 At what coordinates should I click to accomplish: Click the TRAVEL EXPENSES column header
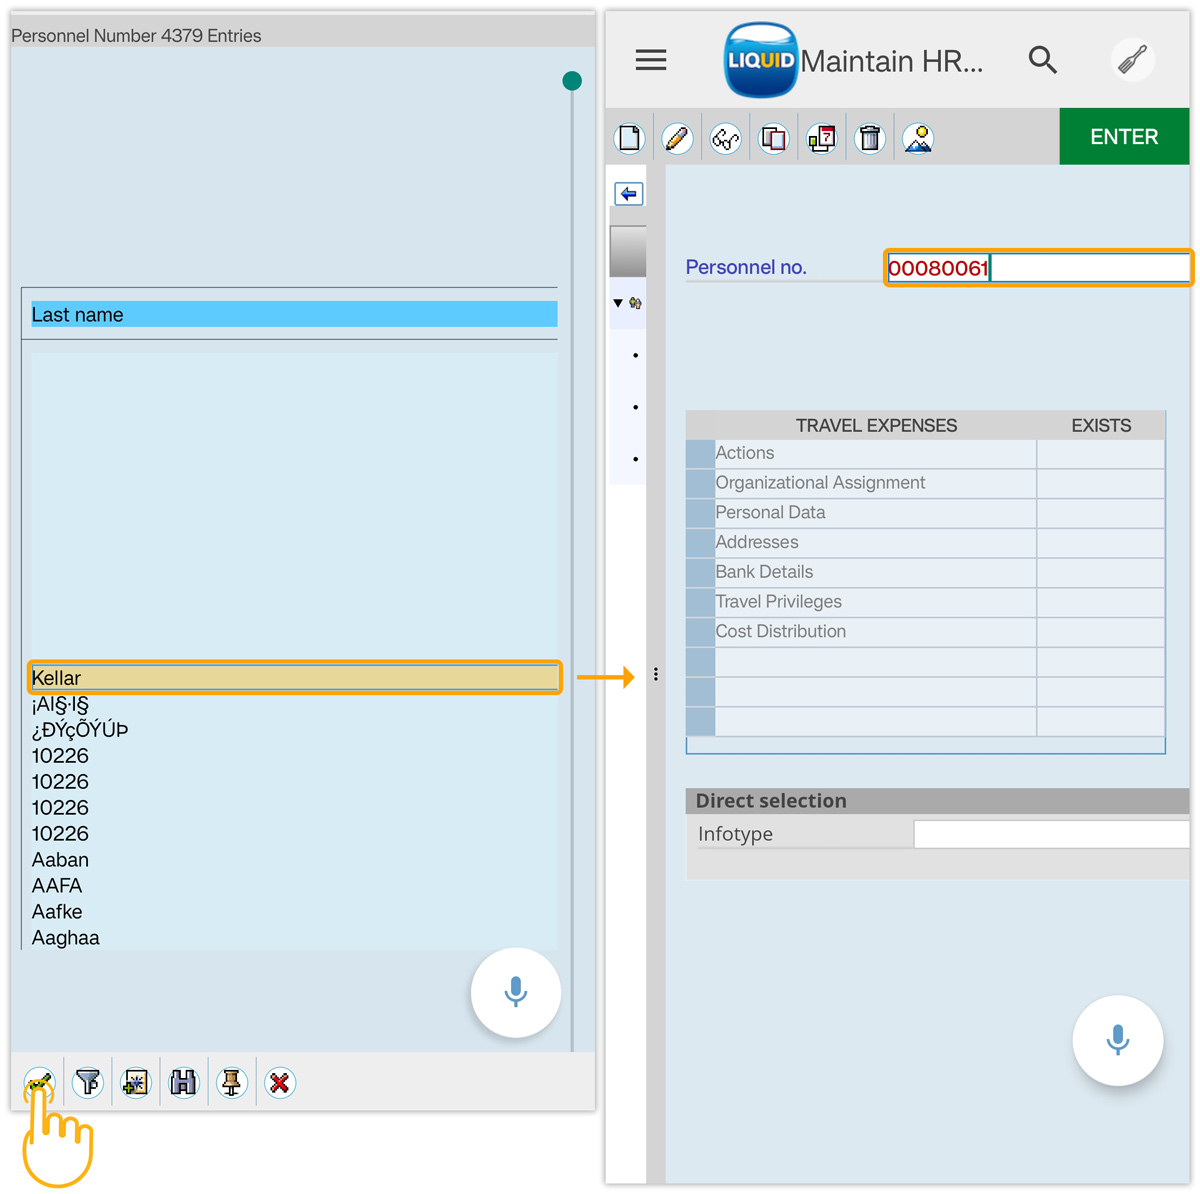876,425
